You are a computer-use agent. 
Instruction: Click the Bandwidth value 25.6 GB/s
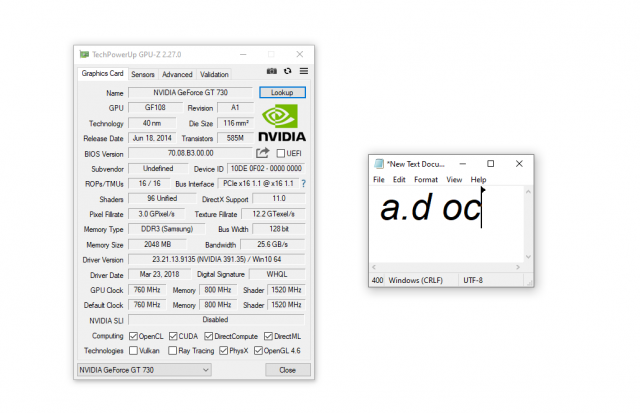[273, 244]
